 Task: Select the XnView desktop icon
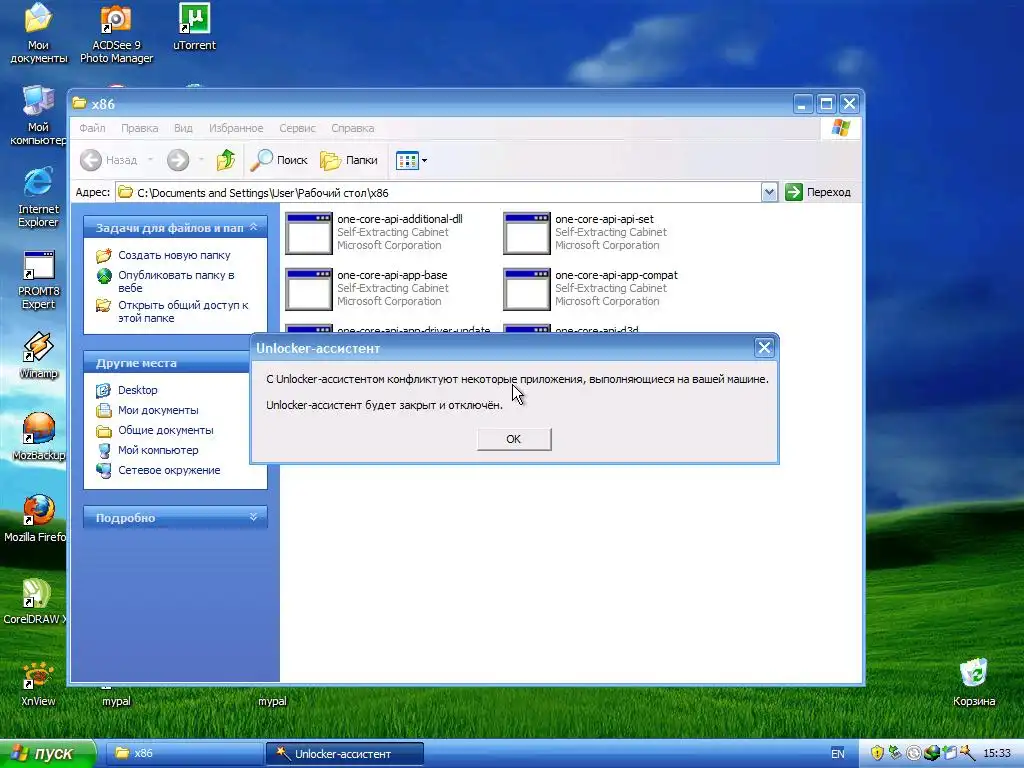(37, 675)
